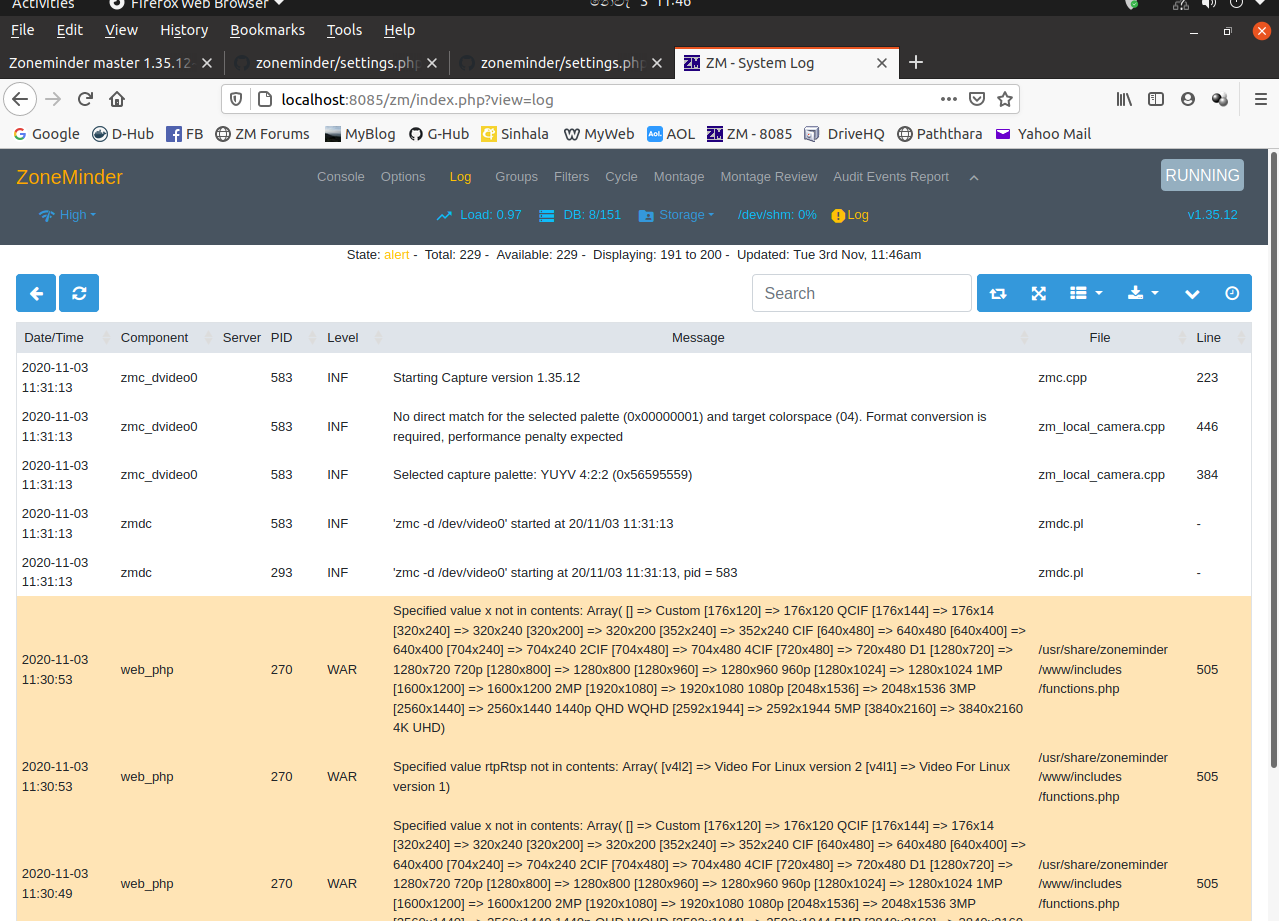Click the yellow alert Log link
The height and width of the screenshot is (921, 1279).
coord(850,215)
